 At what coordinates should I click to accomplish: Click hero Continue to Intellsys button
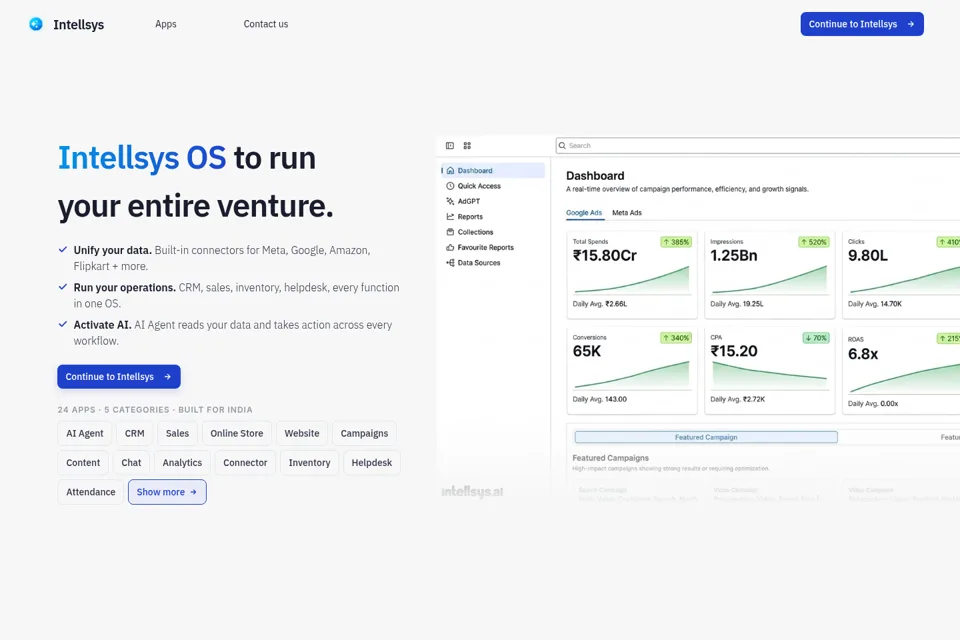tap(119, 377)
